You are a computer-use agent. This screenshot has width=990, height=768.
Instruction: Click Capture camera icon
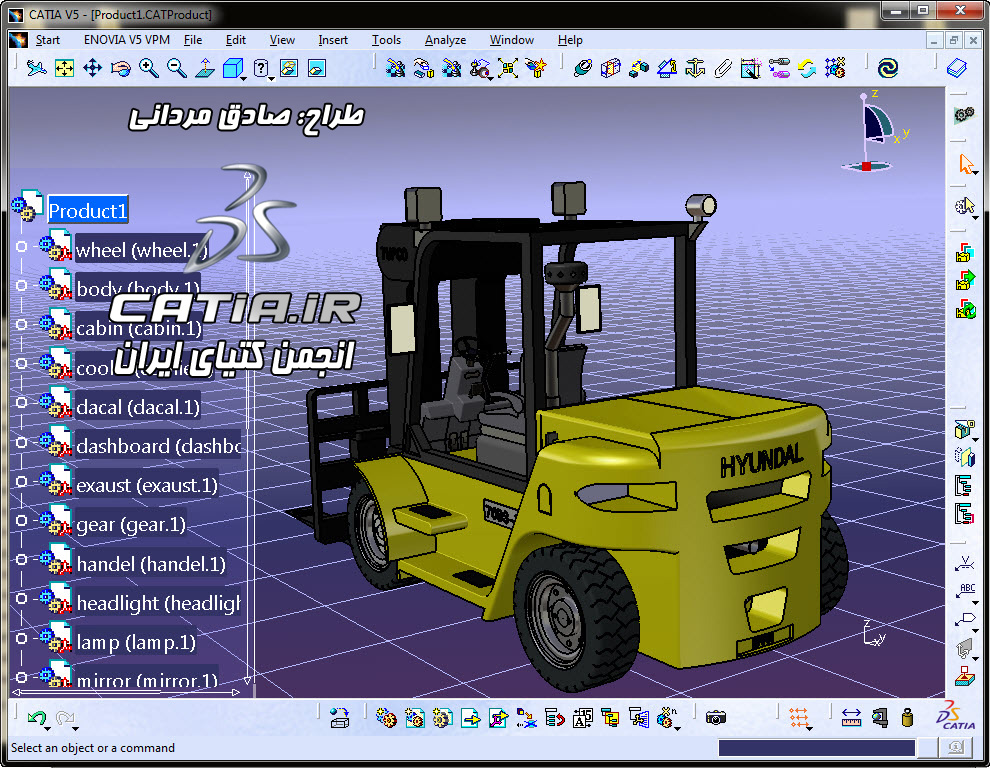point(715,717)
